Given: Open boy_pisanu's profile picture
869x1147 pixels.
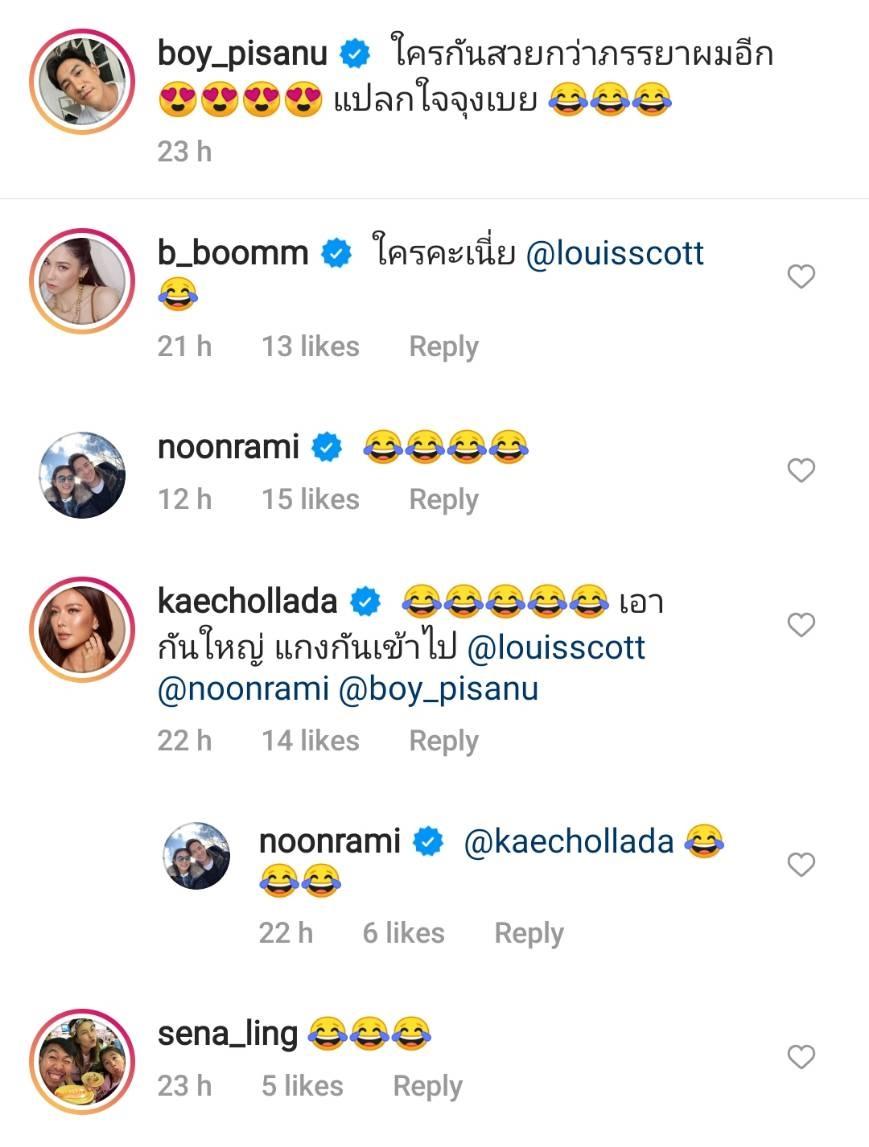Looking at the screenshot, I should [82, 80].
